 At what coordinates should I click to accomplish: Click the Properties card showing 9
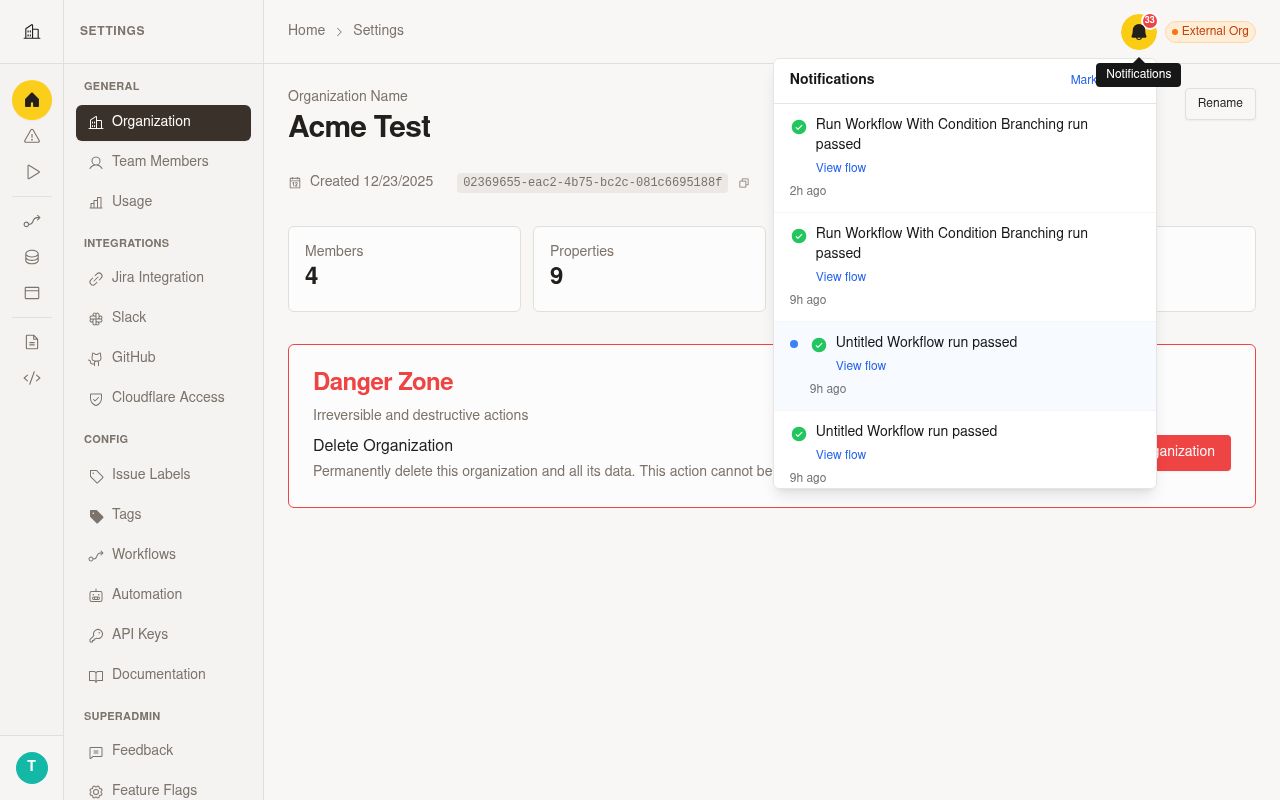coord(649,269)
